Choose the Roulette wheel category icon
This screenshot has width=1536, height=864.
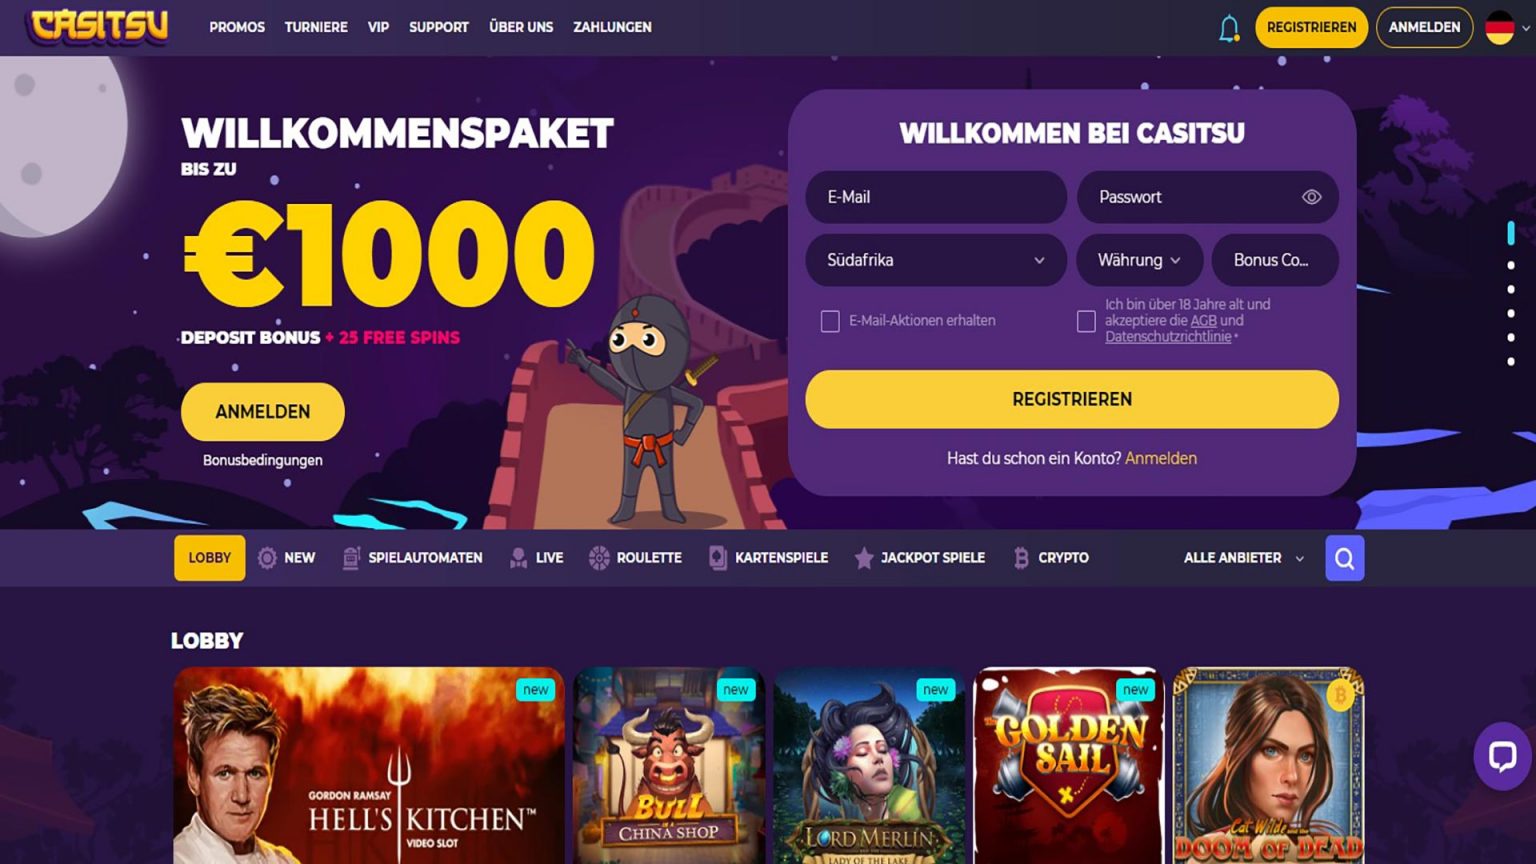599,558
